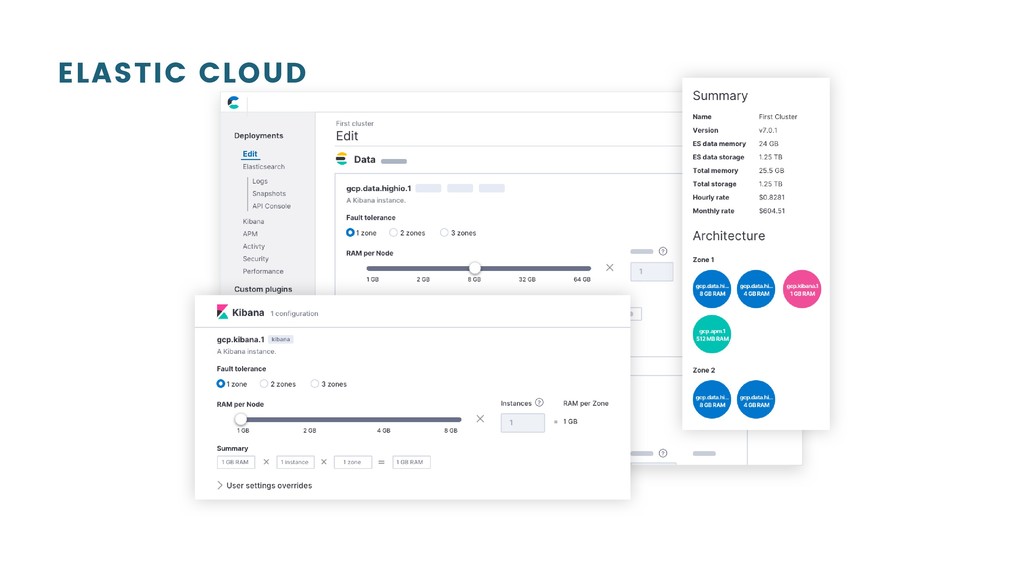This screenshot has height=576, width=1024.
Task: Go to Security in the sidebar
Action: [x=255, y=259]
